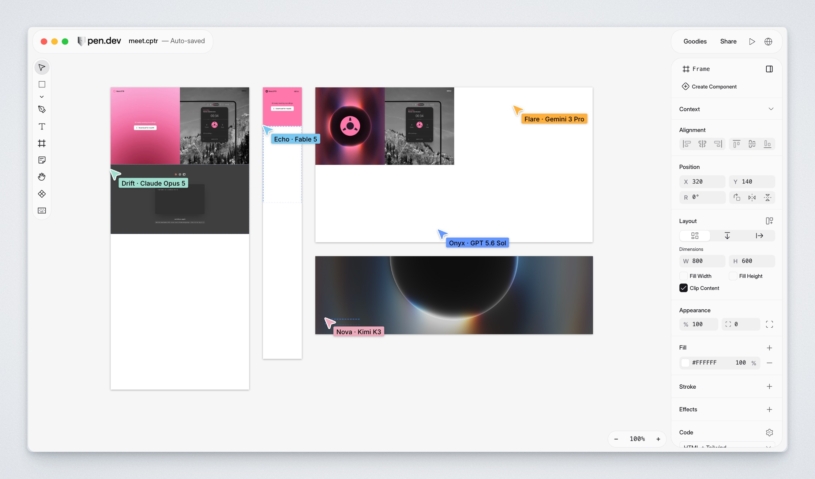Align left edges
815x479 pixels.
(687, 144)
